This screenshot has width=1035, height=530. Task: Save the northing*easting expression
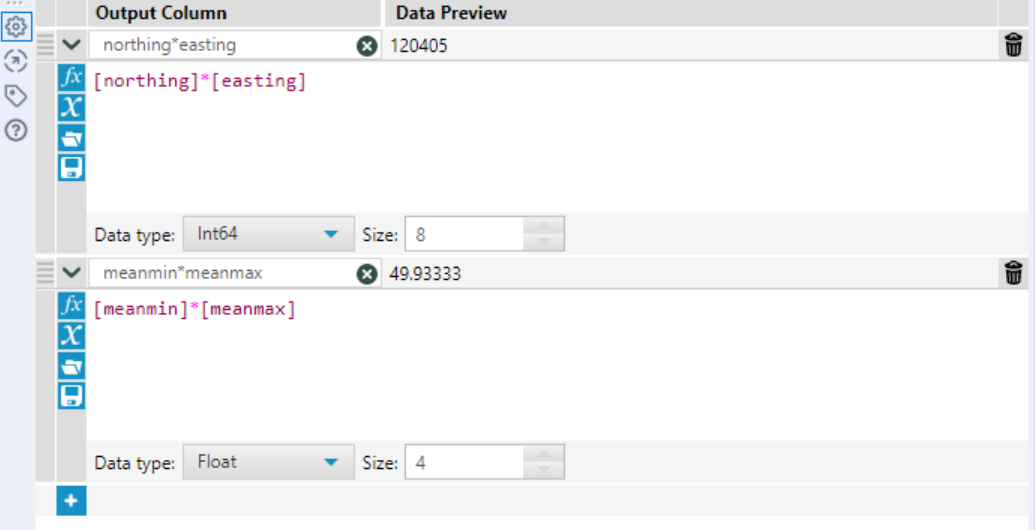71,167
